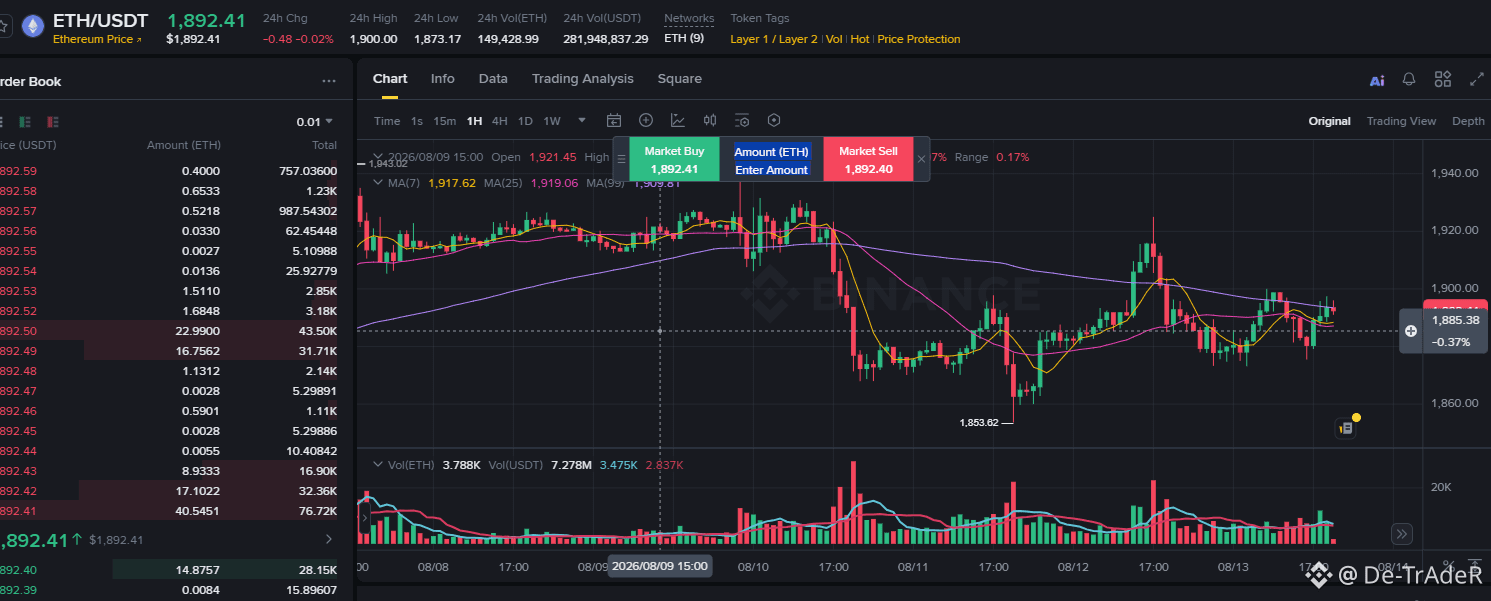This screenshot has height=601, width=1491.
Task: Toggle the favorite star beside ETH/USDT
Action: pyautogui.click(x=3, y=27)
